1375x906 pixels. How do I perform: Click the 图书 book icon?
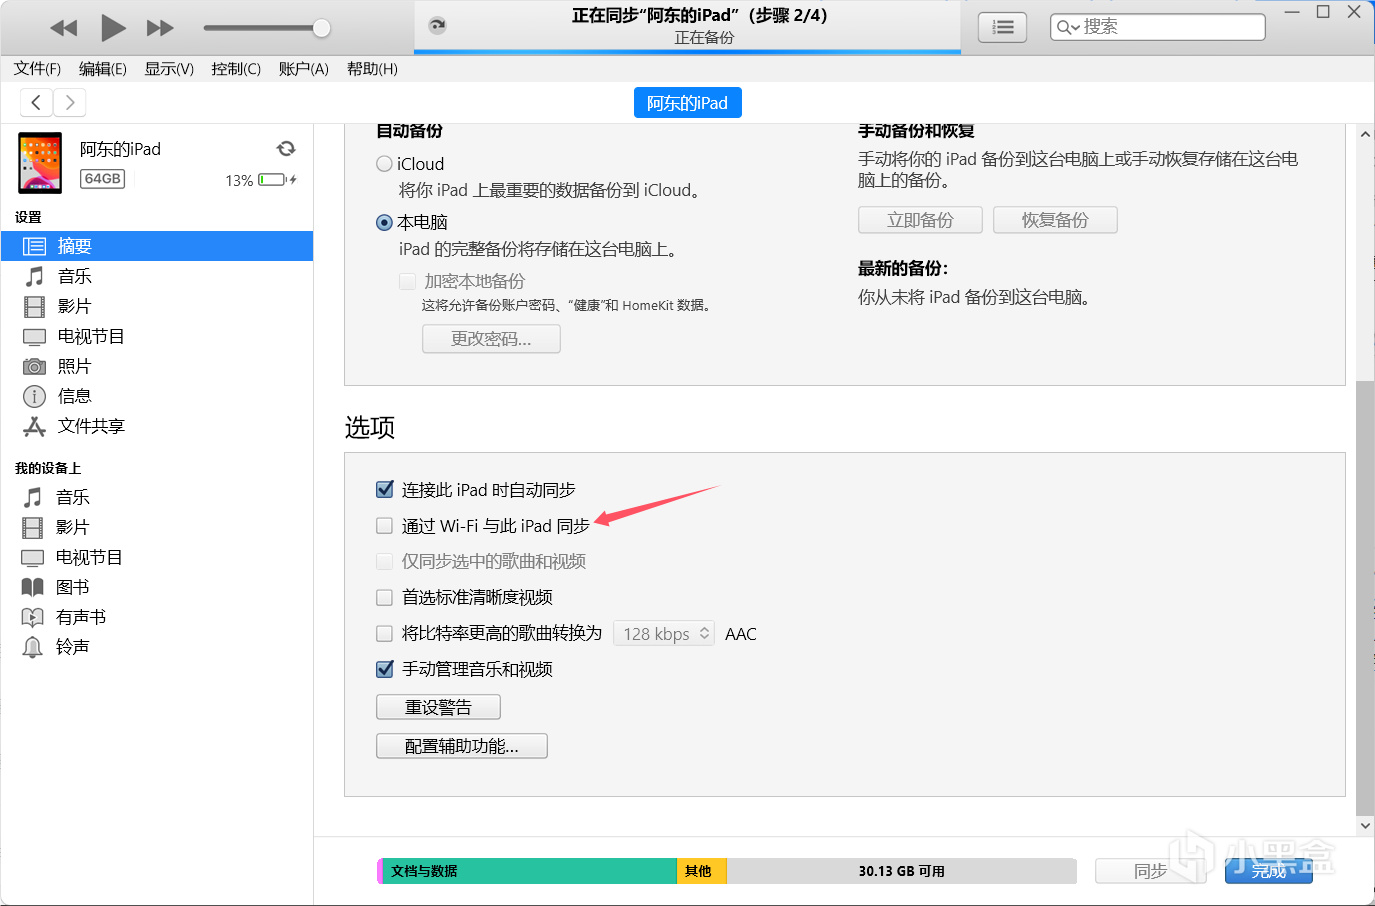click(x=33, y=587)
